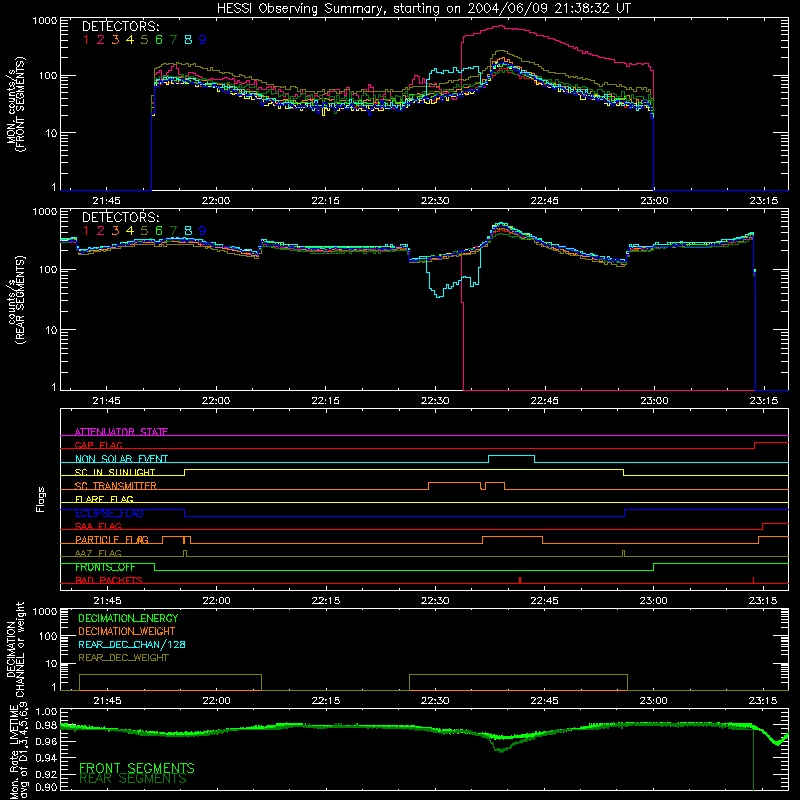Viewport: 800px width, 800px height.
Task: Click the 10 tick on rear segments y-axis
Action: pyautogui.click(x=51, y=330)
